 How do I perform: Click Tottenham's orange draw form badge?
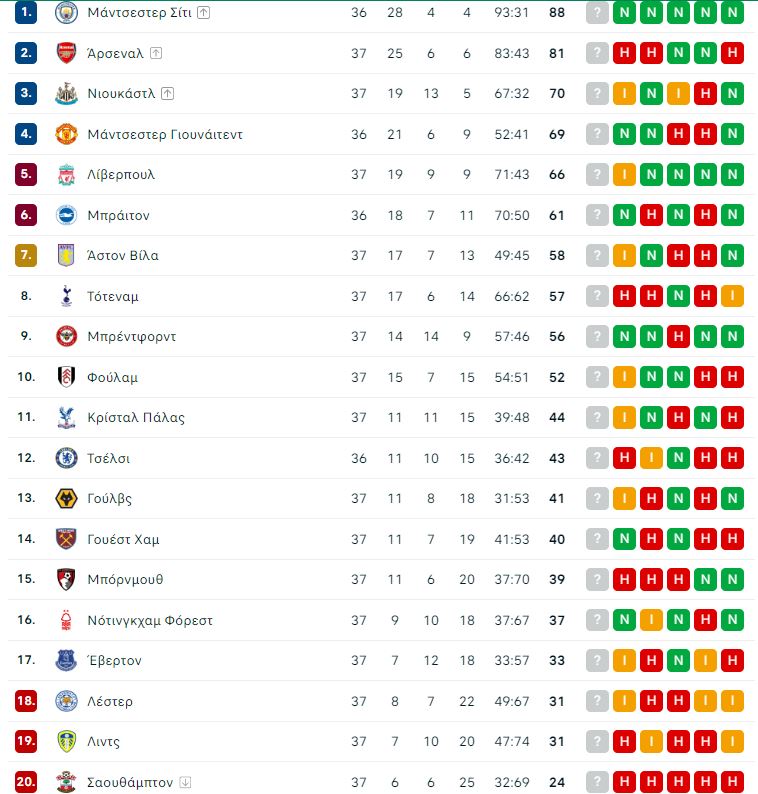click(732, 296)
